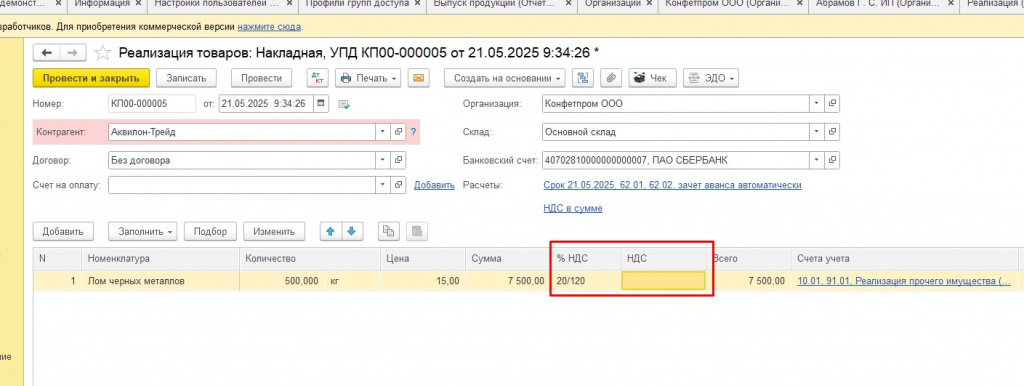Open document structure (related documents) icon
This screenshot has width=1024, height=386.
coord(583,78)
